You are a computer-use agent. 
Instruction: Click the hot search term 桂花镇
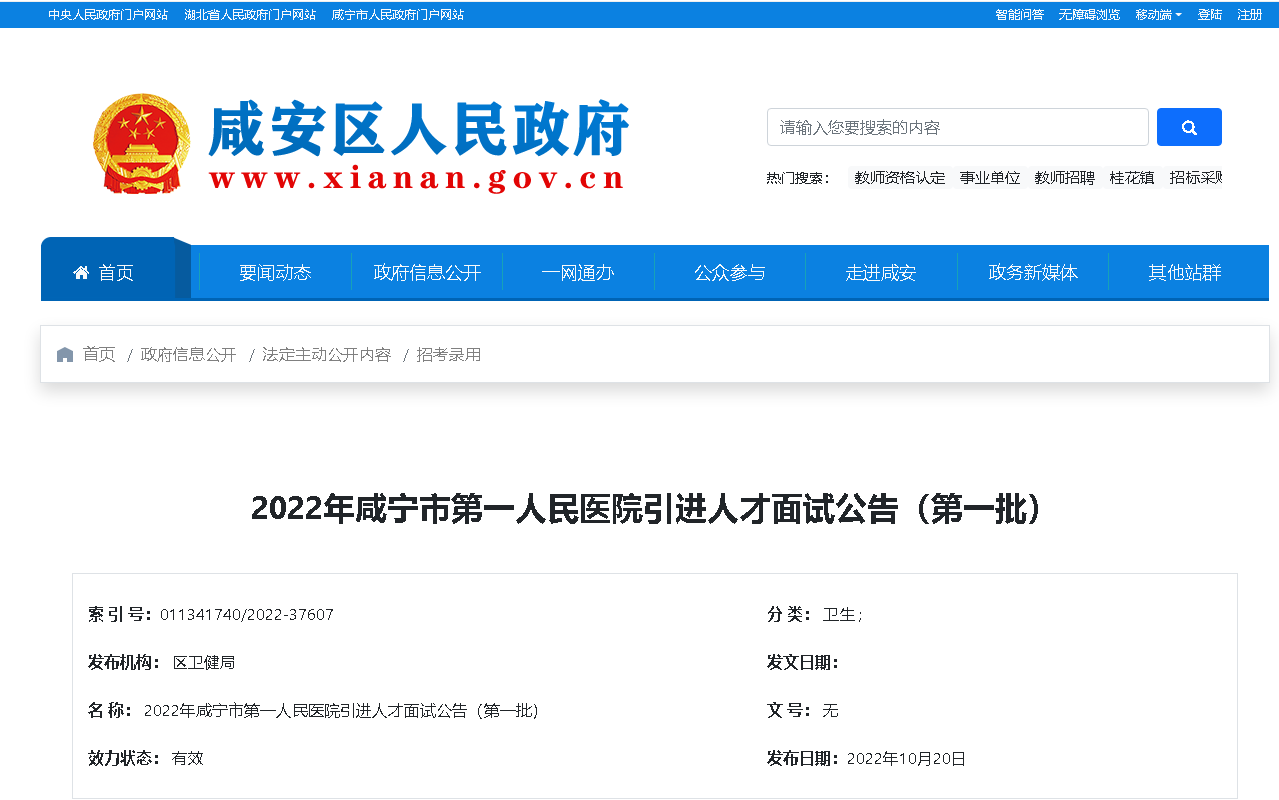coord(1132,178)
